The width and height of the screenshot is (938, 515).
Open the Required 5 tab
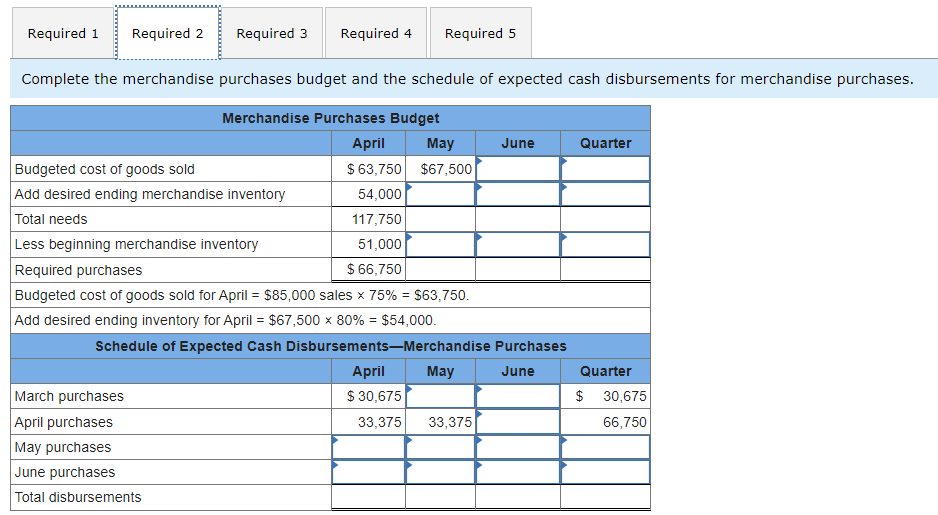tap(480, 33)
